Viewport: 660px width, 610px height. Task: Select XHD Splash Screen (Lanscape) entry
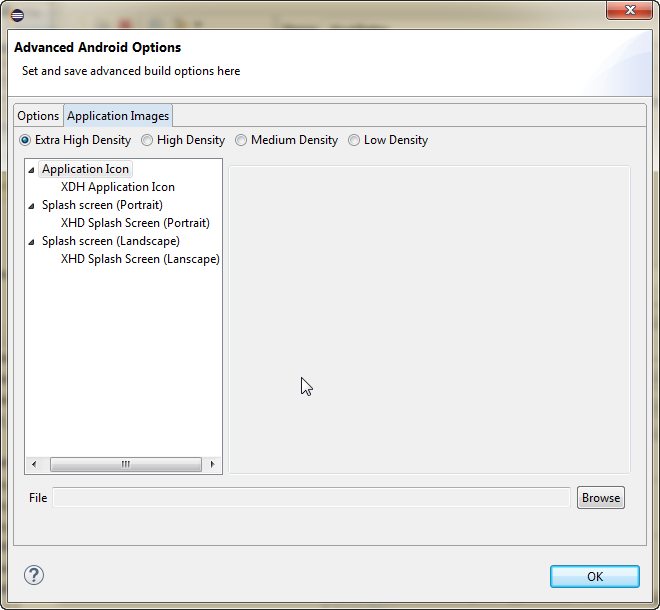(140, 259)
